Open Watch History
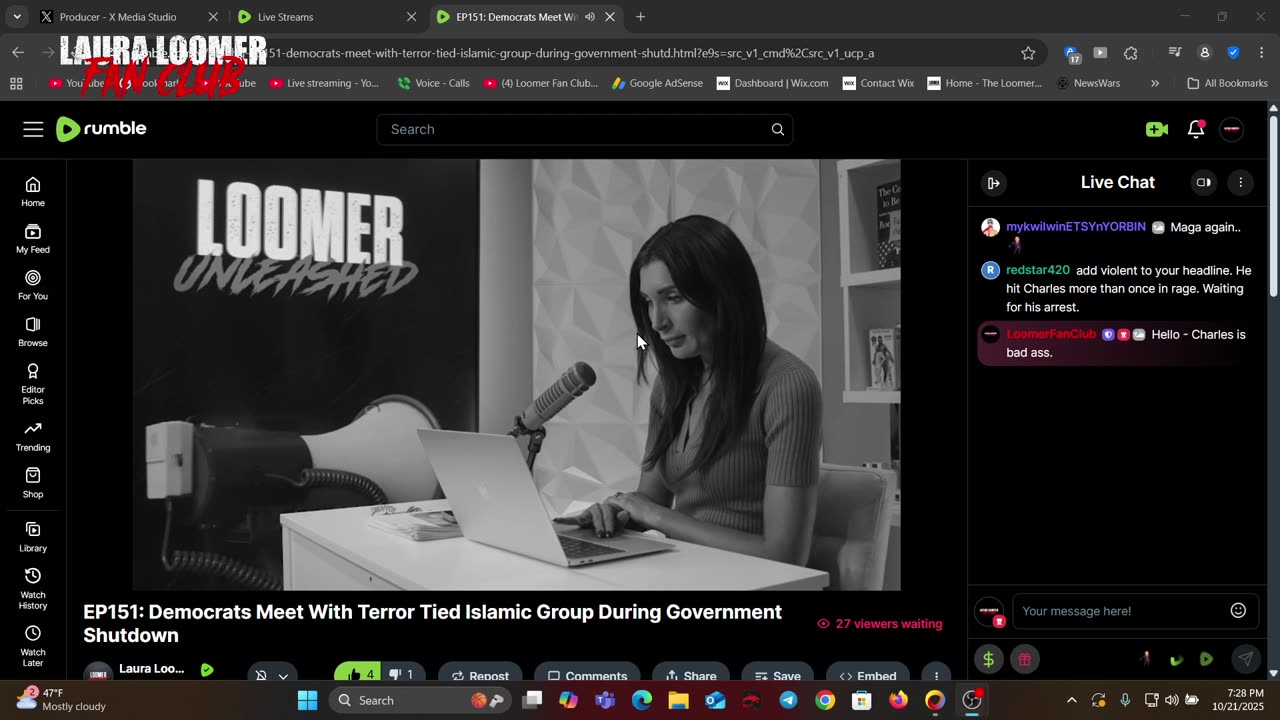 (x=33, y=588)
